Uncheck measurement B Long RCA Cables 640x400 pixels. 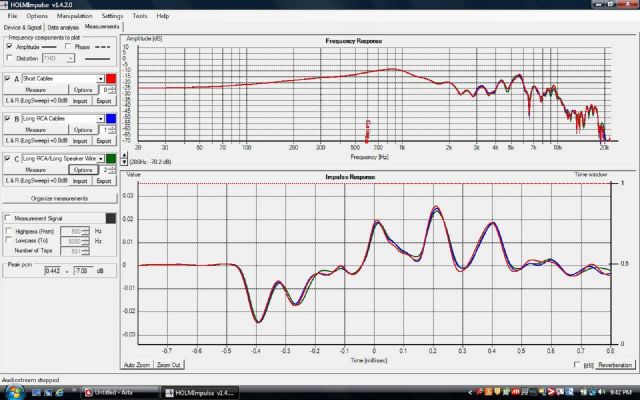pos(7,118)
